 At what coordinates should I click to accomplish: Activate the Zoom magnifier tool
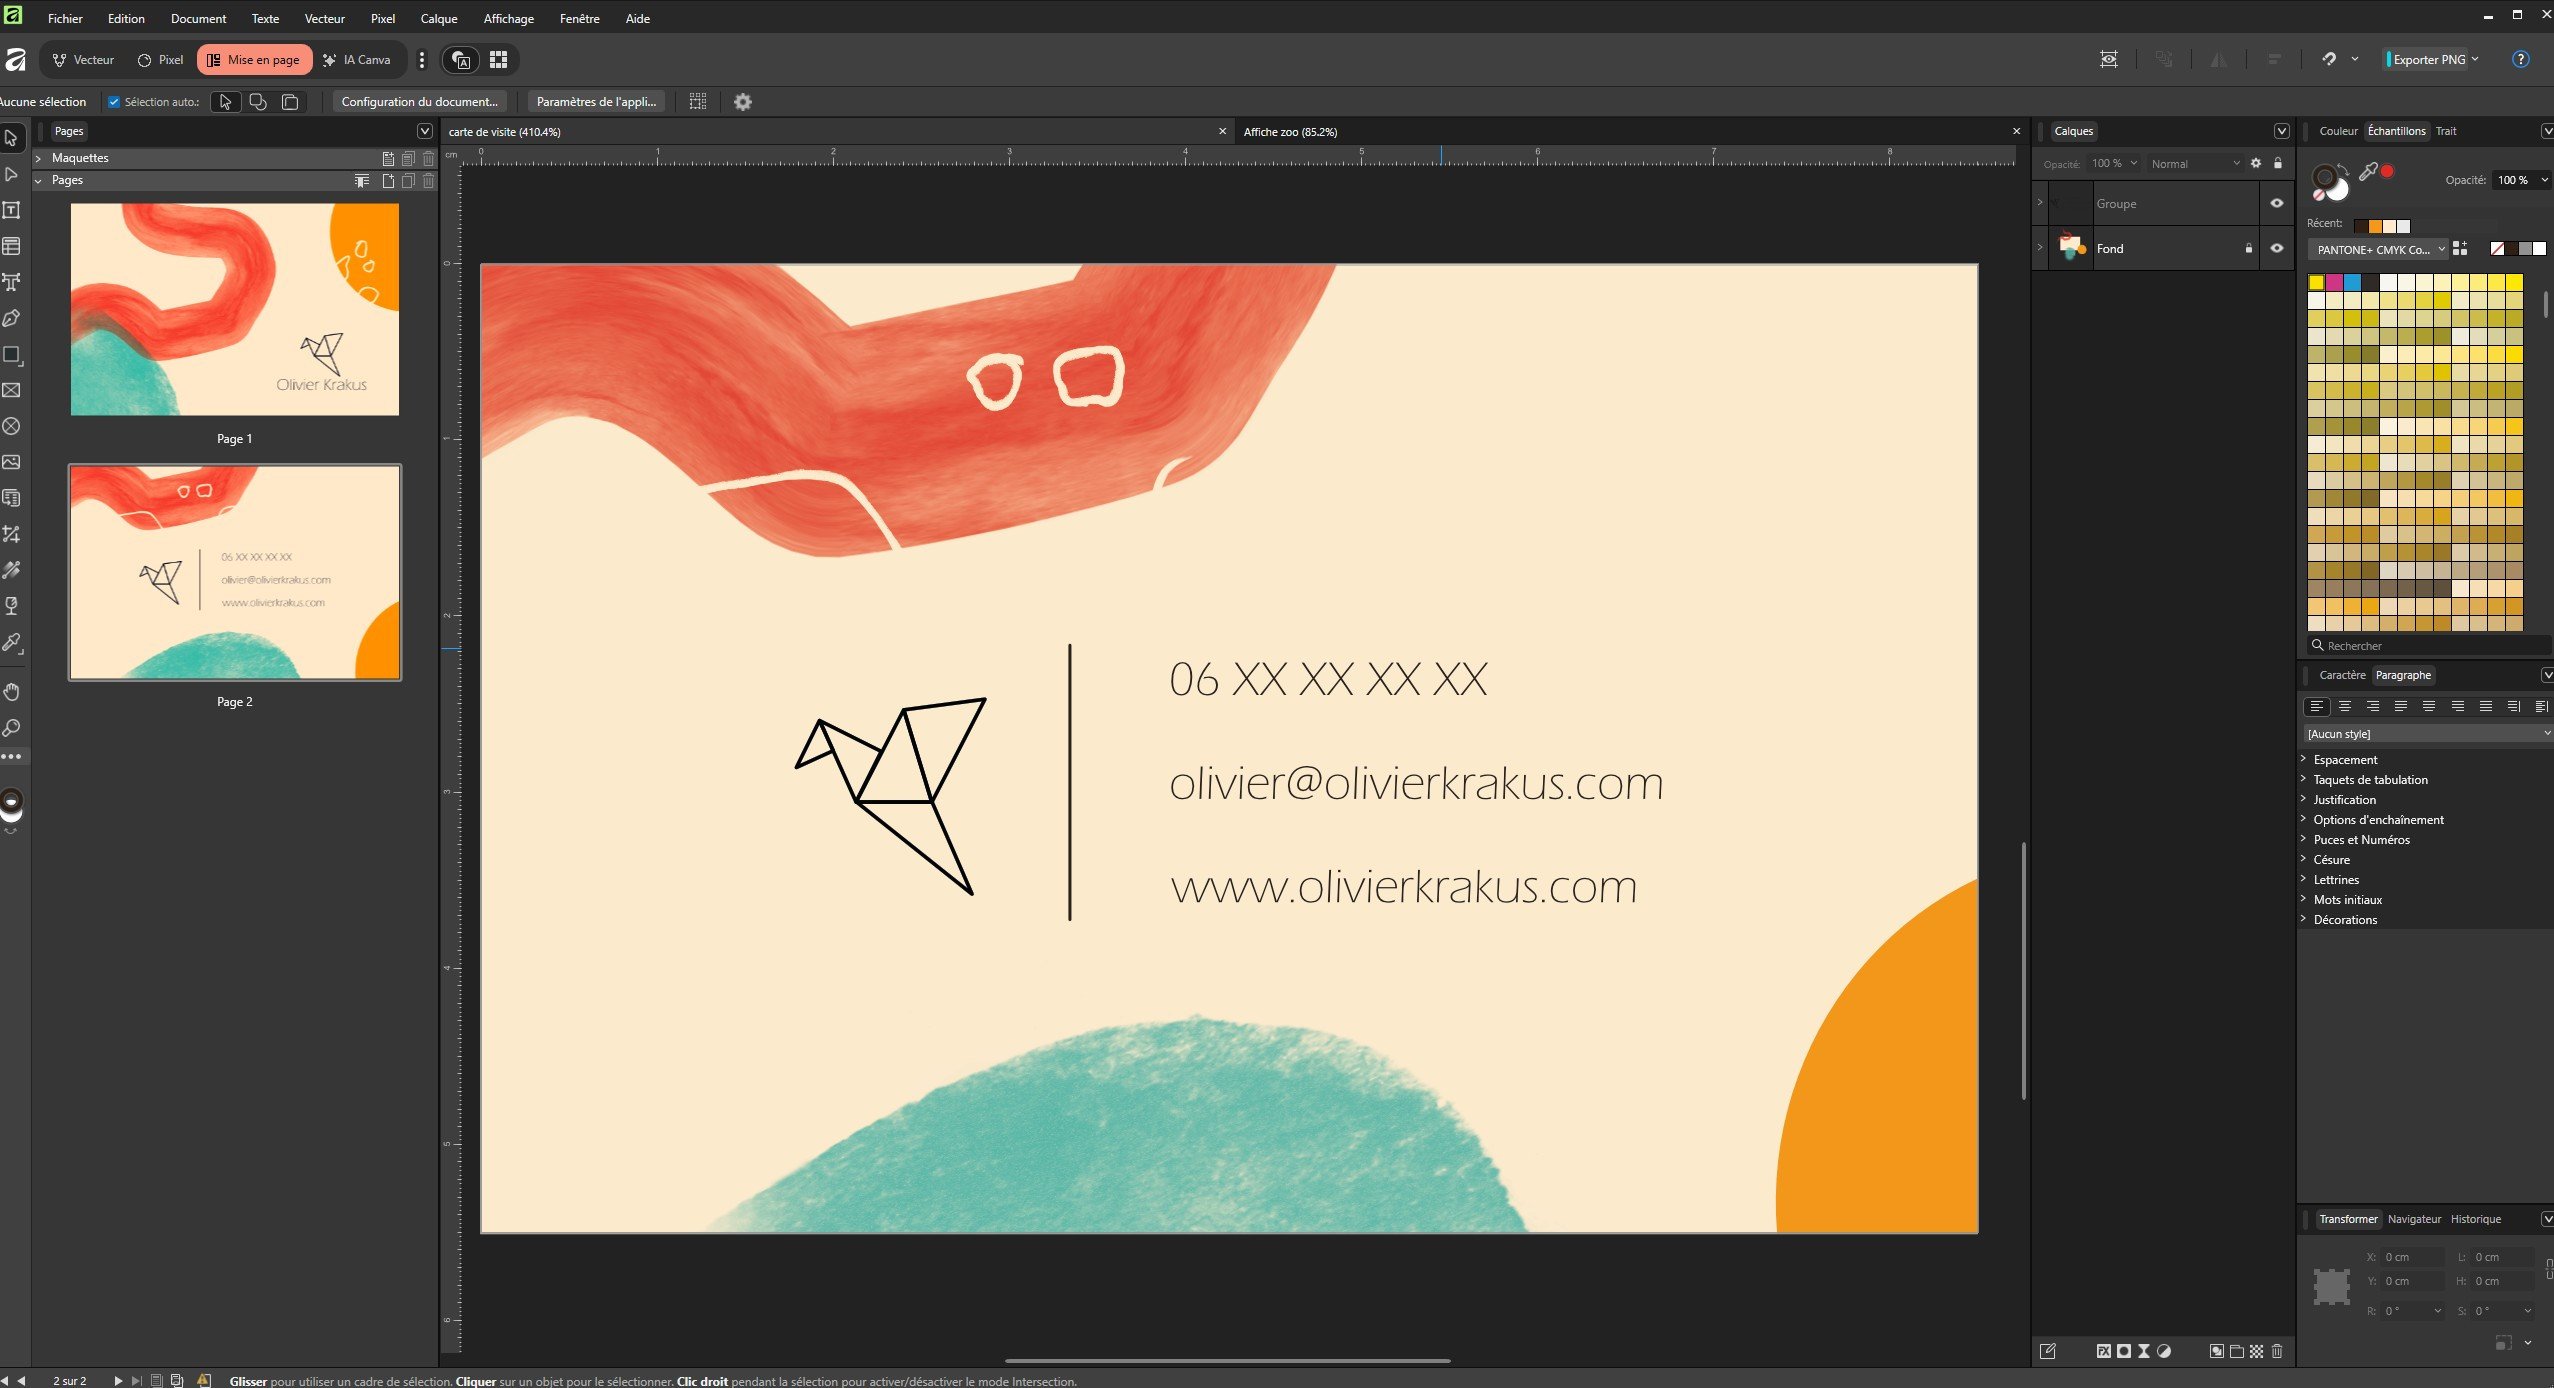[12, 728]
